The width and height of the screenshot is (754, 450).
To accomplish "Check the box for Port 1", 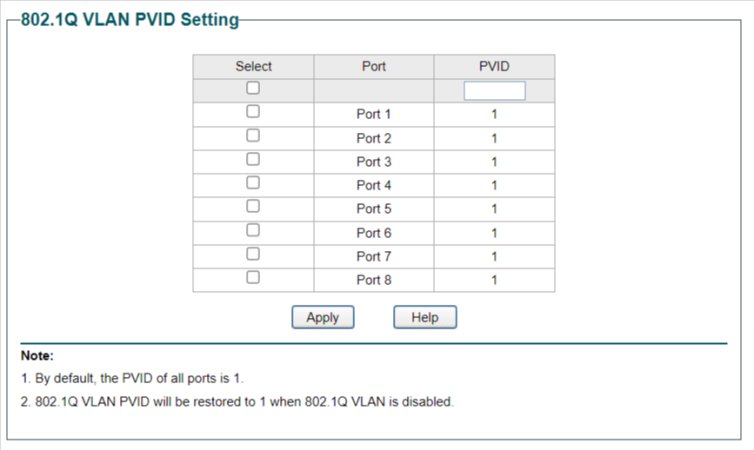I will click(x=253, y=112).
